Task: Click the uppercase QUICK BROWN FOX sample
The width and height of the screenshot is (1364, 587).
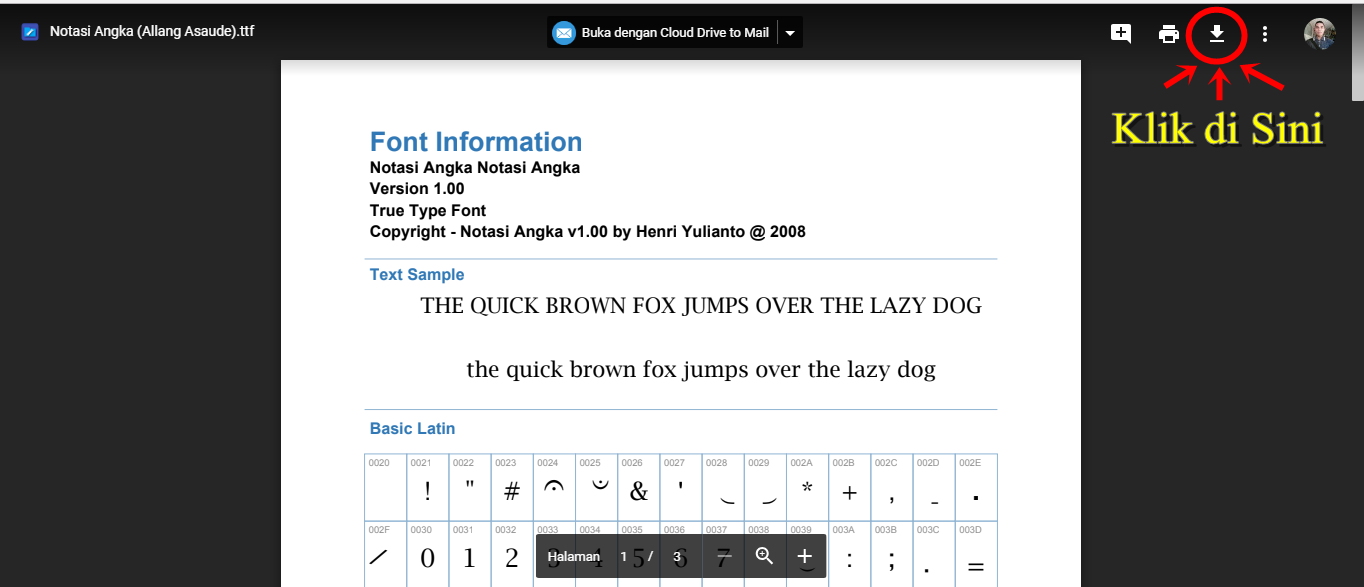Action: point(701,306)
